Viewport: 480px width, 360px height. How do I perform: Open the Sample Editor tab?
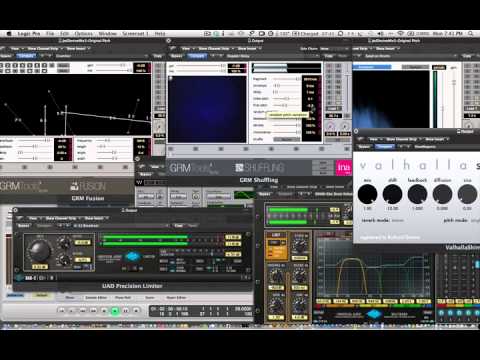(x=96, y=297)
